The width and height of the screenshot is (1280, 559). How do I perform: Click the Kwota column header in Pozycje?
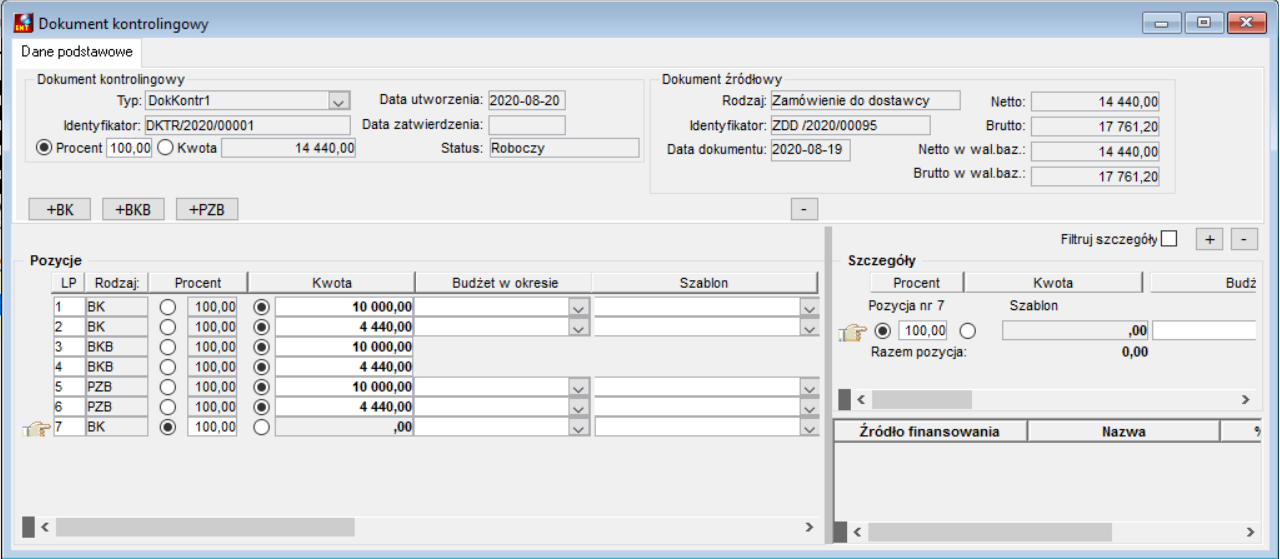click(x=331, y=283)
